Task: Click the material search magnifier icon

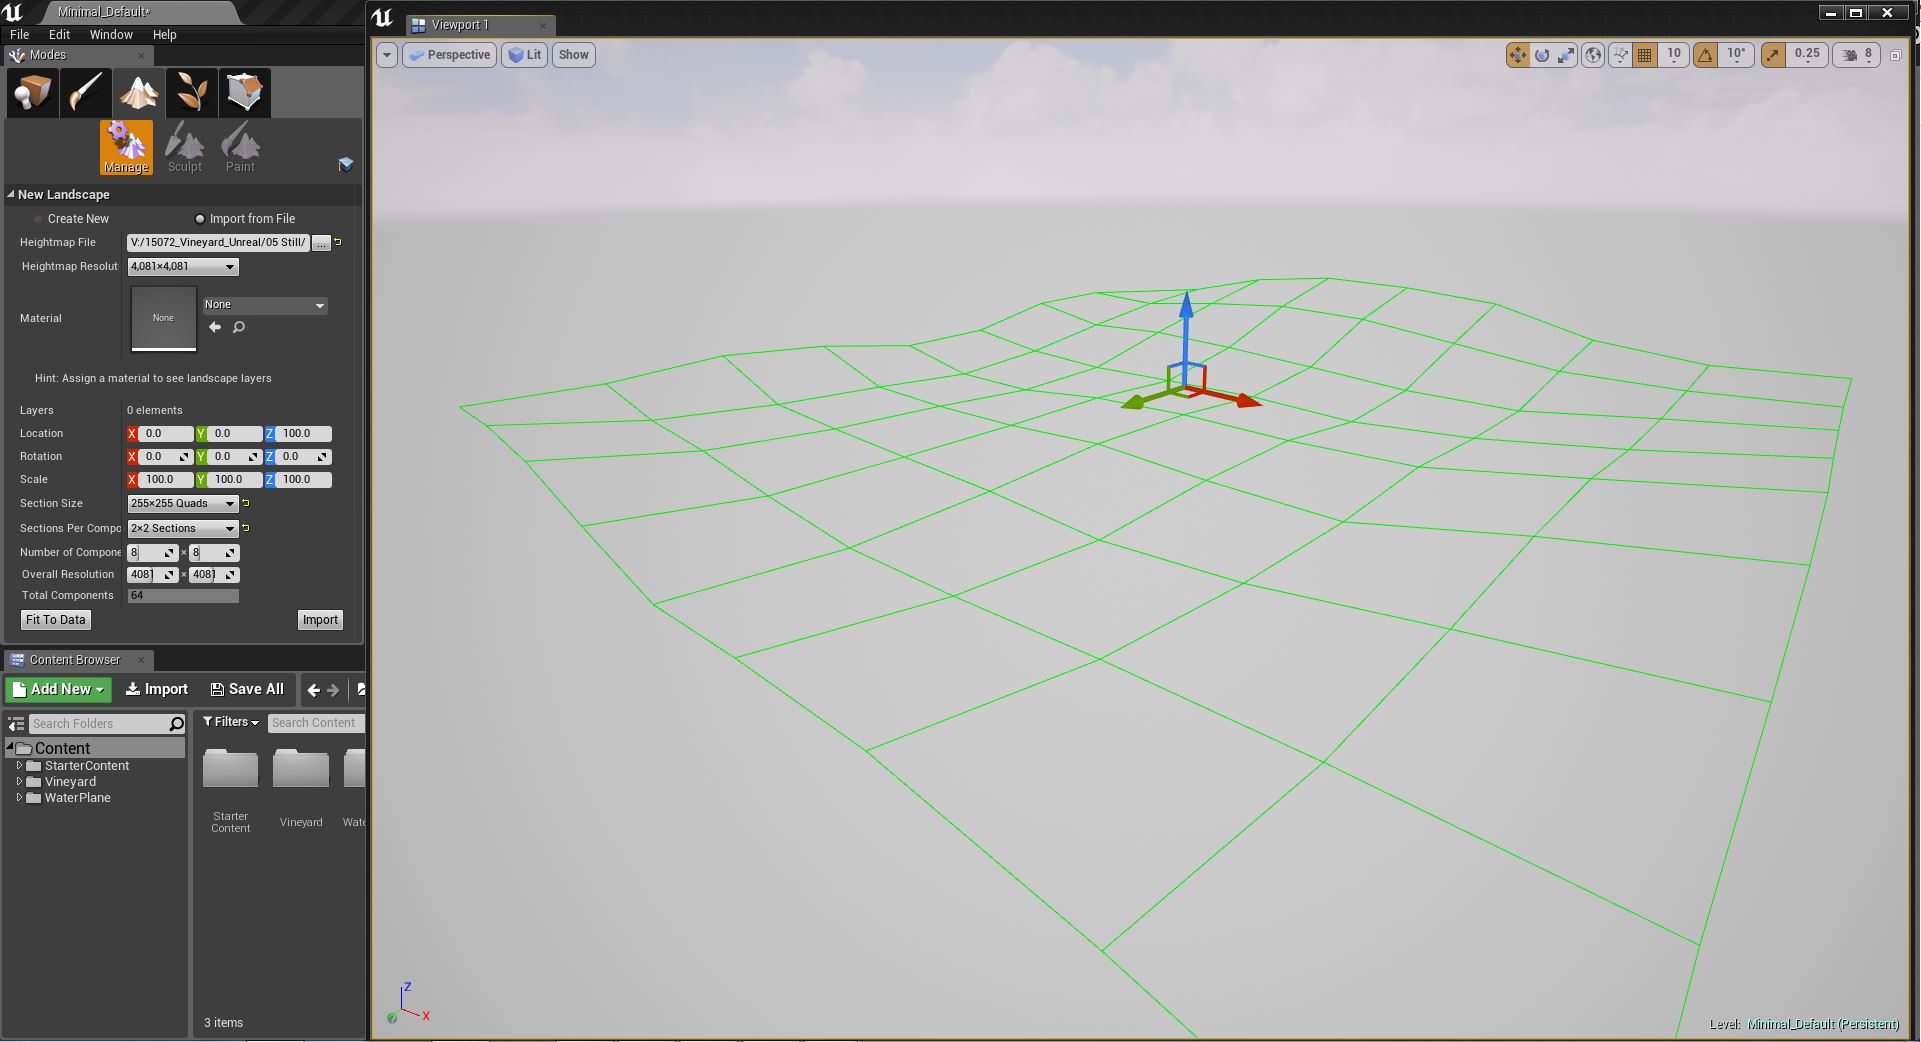Action: point(239,327)
